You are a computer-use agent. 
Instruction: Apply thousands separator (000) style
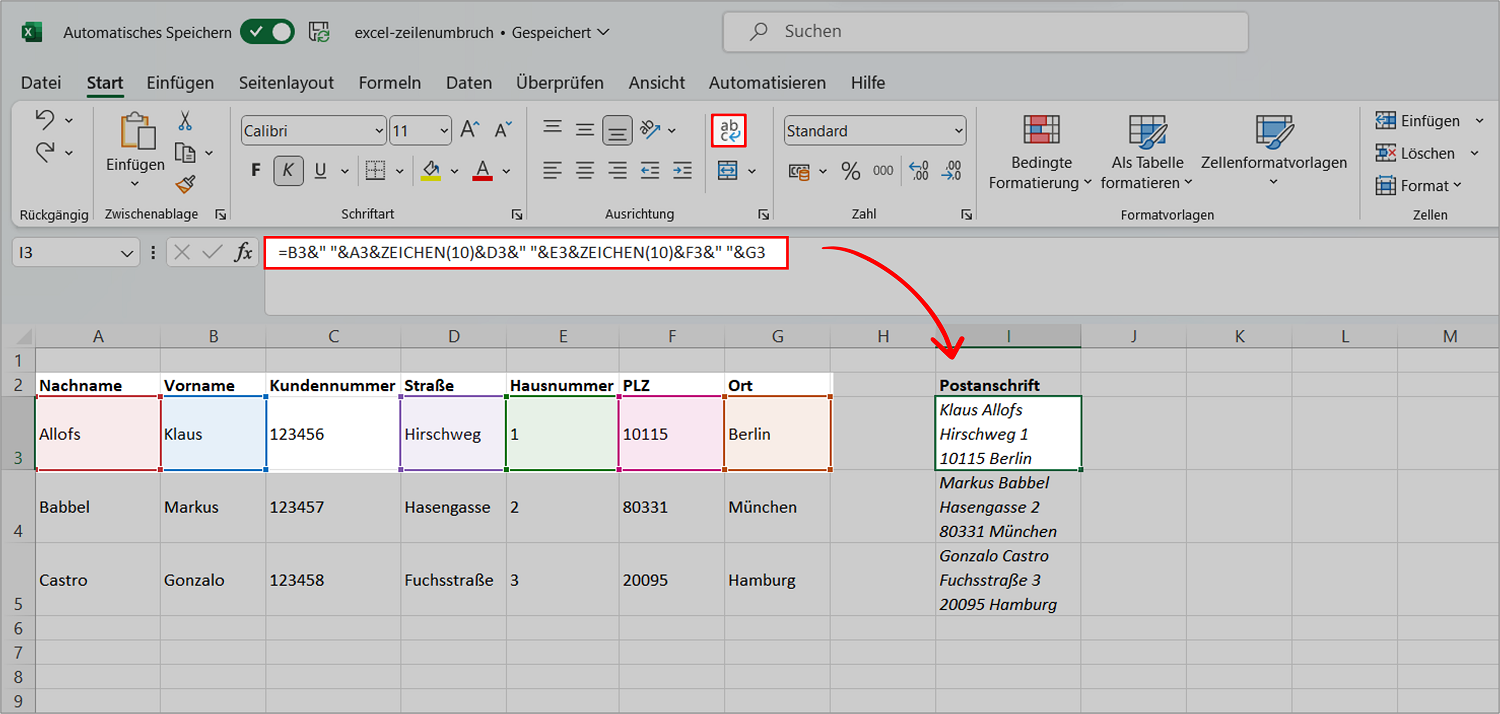point(883,171)
